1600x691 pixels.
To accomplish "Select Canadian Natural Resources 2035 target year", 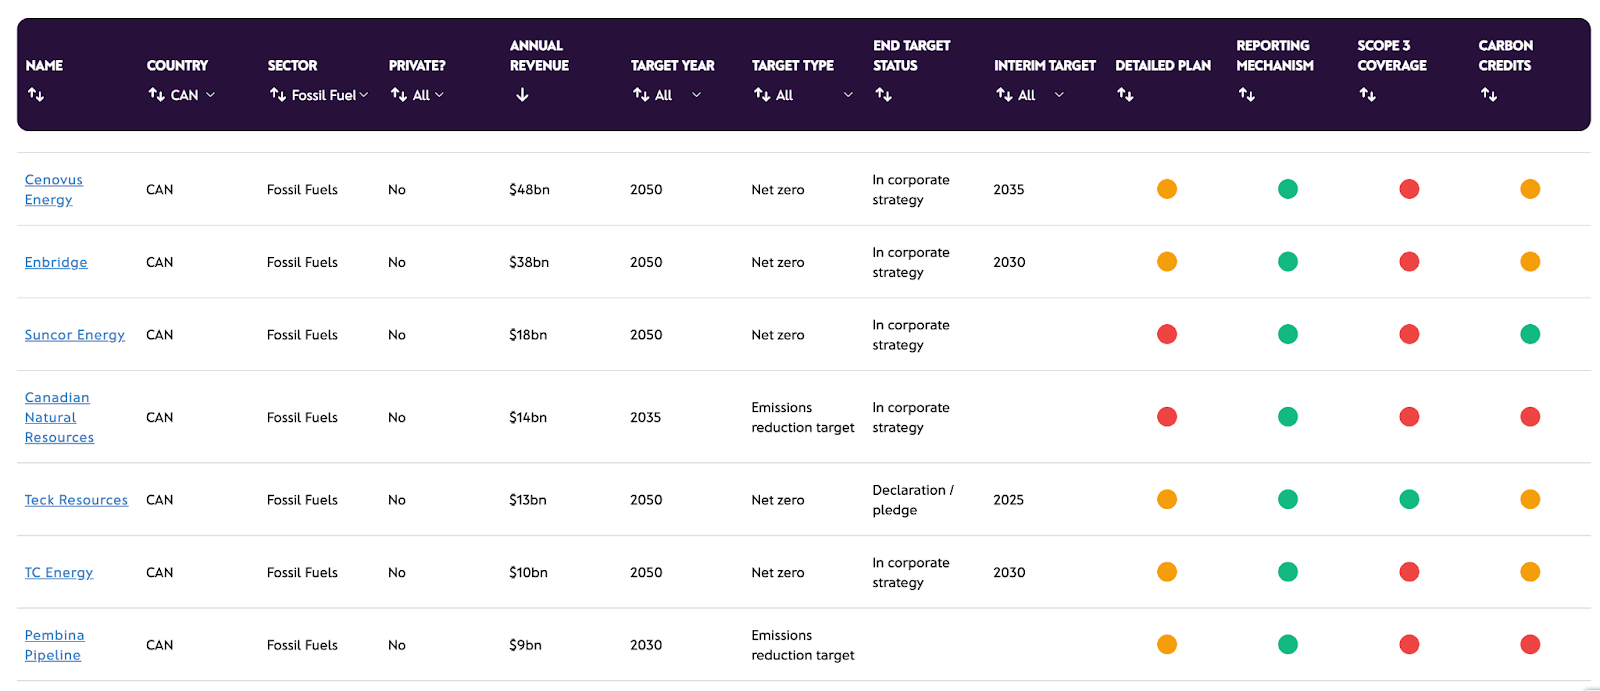I will (x=645, y=418).
